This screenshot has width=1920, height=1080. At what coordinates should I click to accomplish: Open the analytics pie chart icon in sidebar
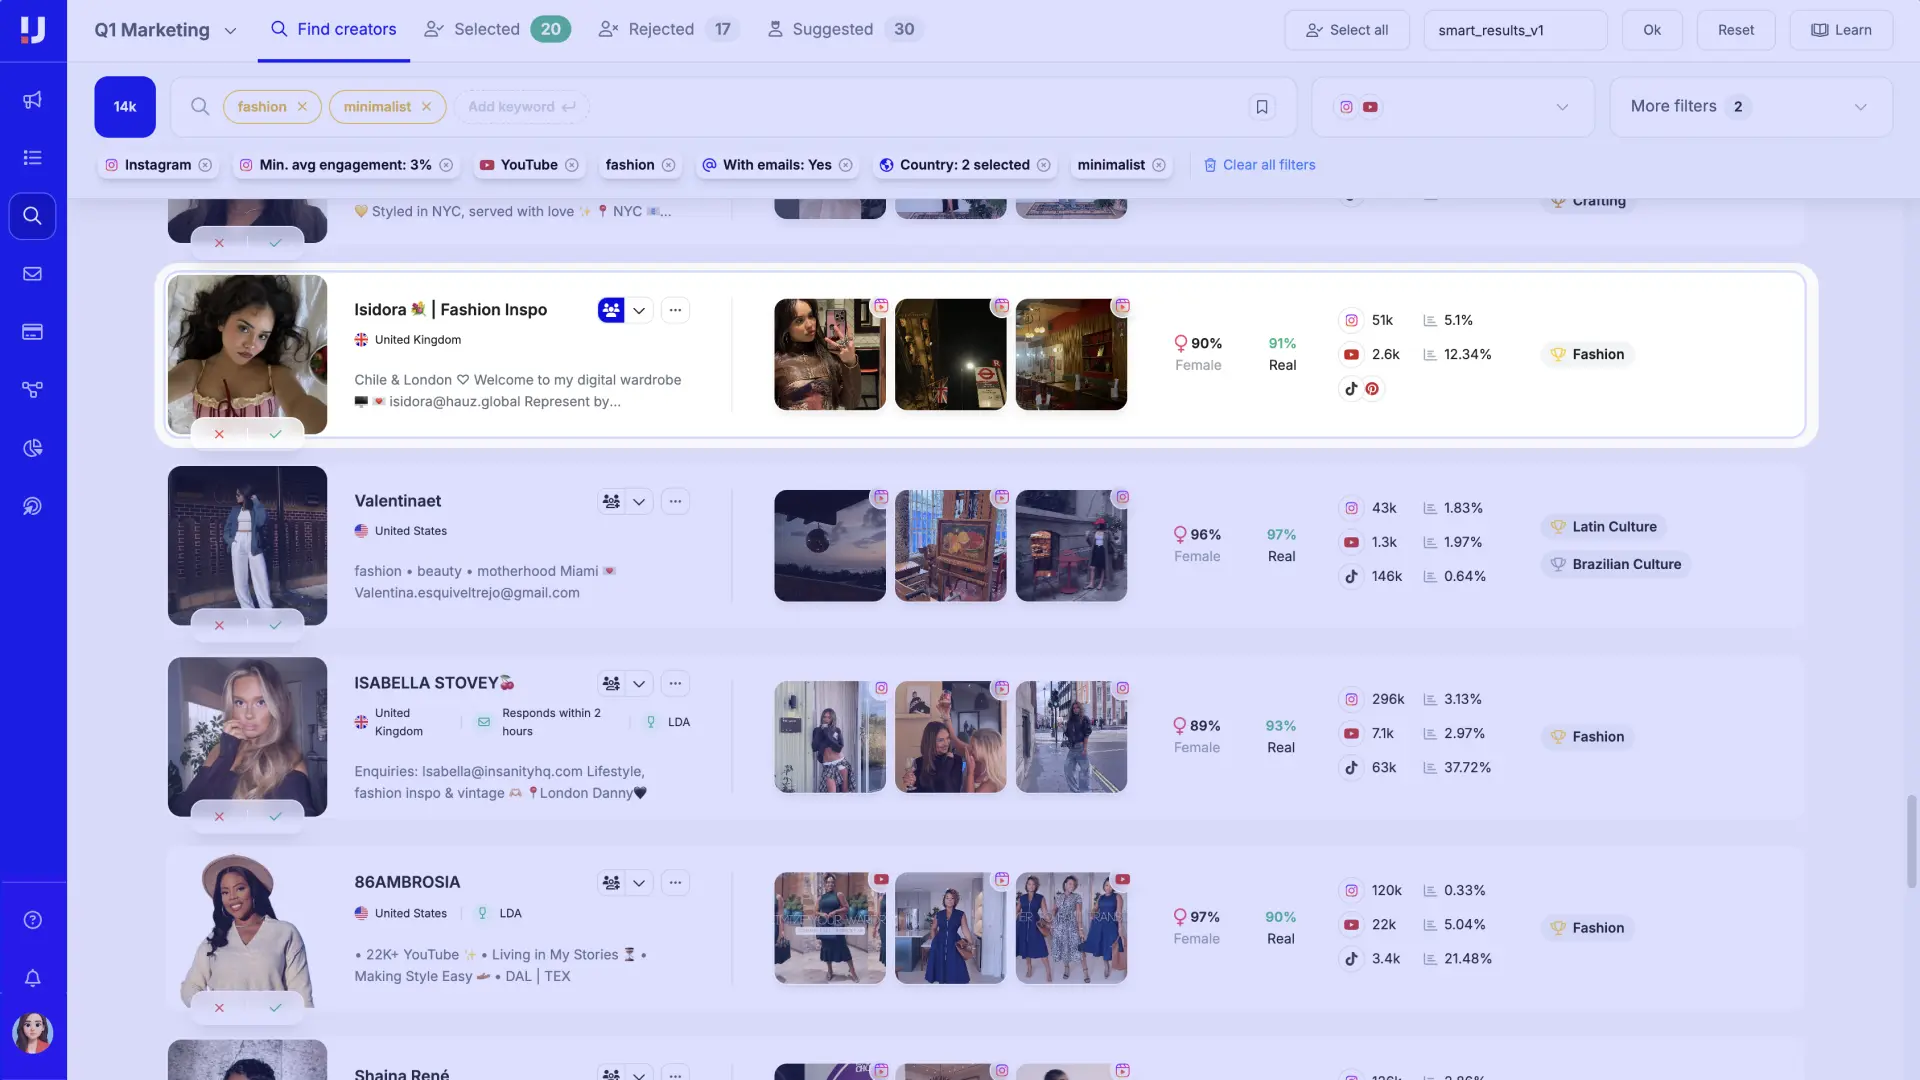[x=32, y=448]
